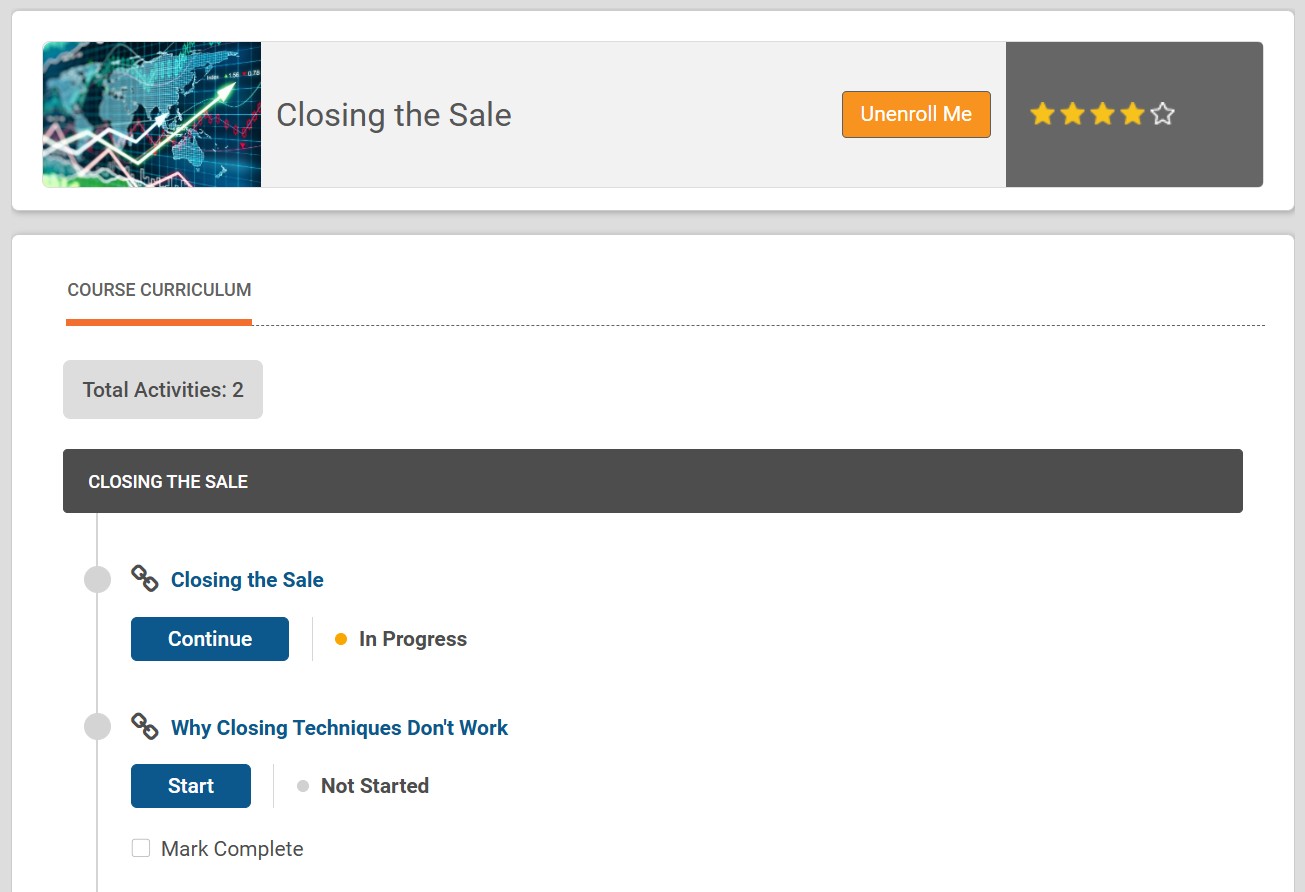
Task: Check the Mark Complete checkbox
Action: click(140, 847)
